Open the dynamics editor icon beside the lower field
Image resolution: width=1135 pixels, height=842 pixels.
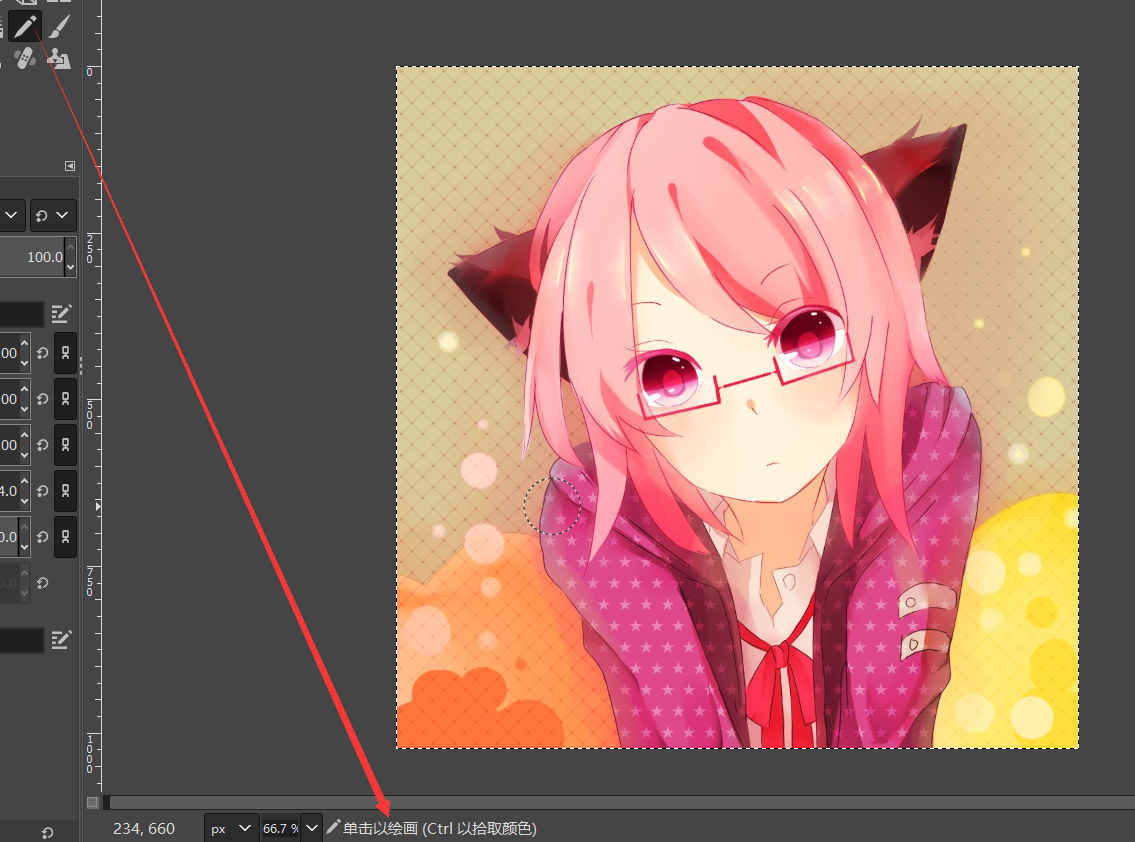(x=61, y=639)
